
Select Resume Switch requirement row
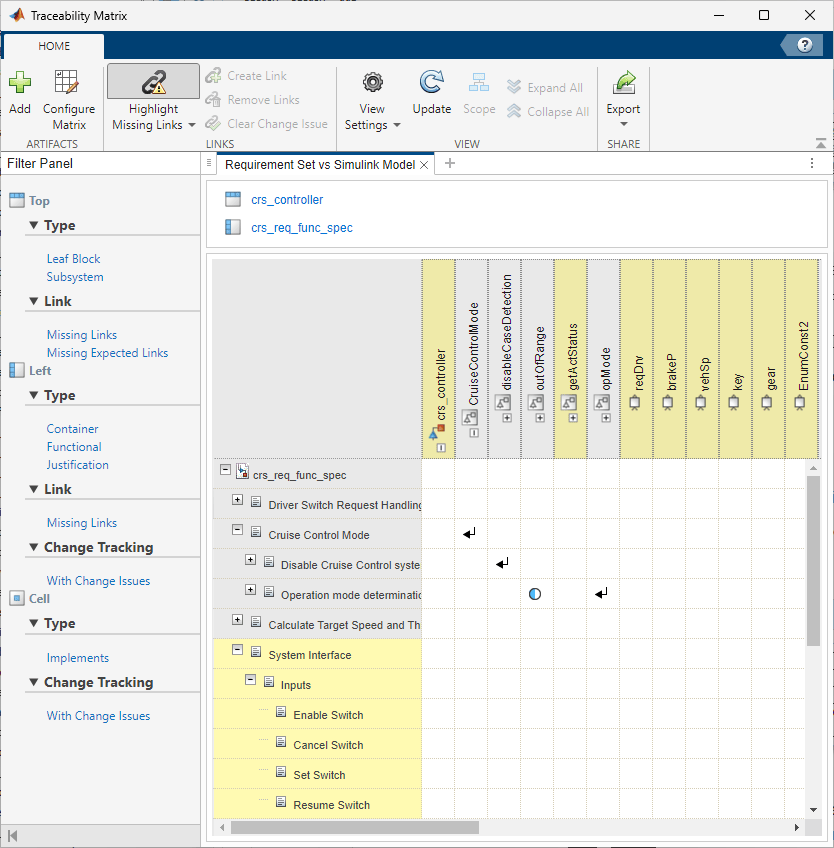pyautogui.click(x=317, y=804)
